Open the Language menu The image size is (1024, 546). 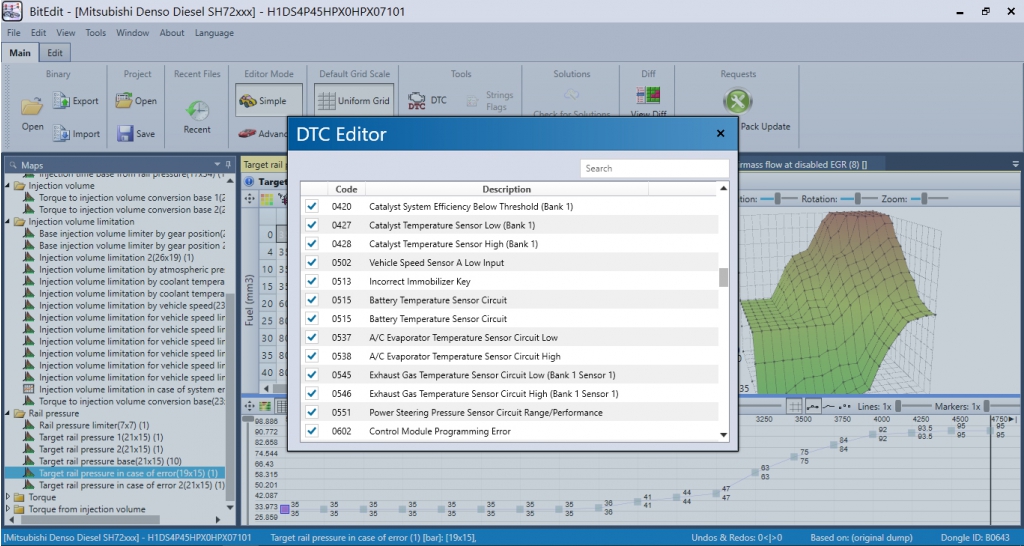click(214, 33)
